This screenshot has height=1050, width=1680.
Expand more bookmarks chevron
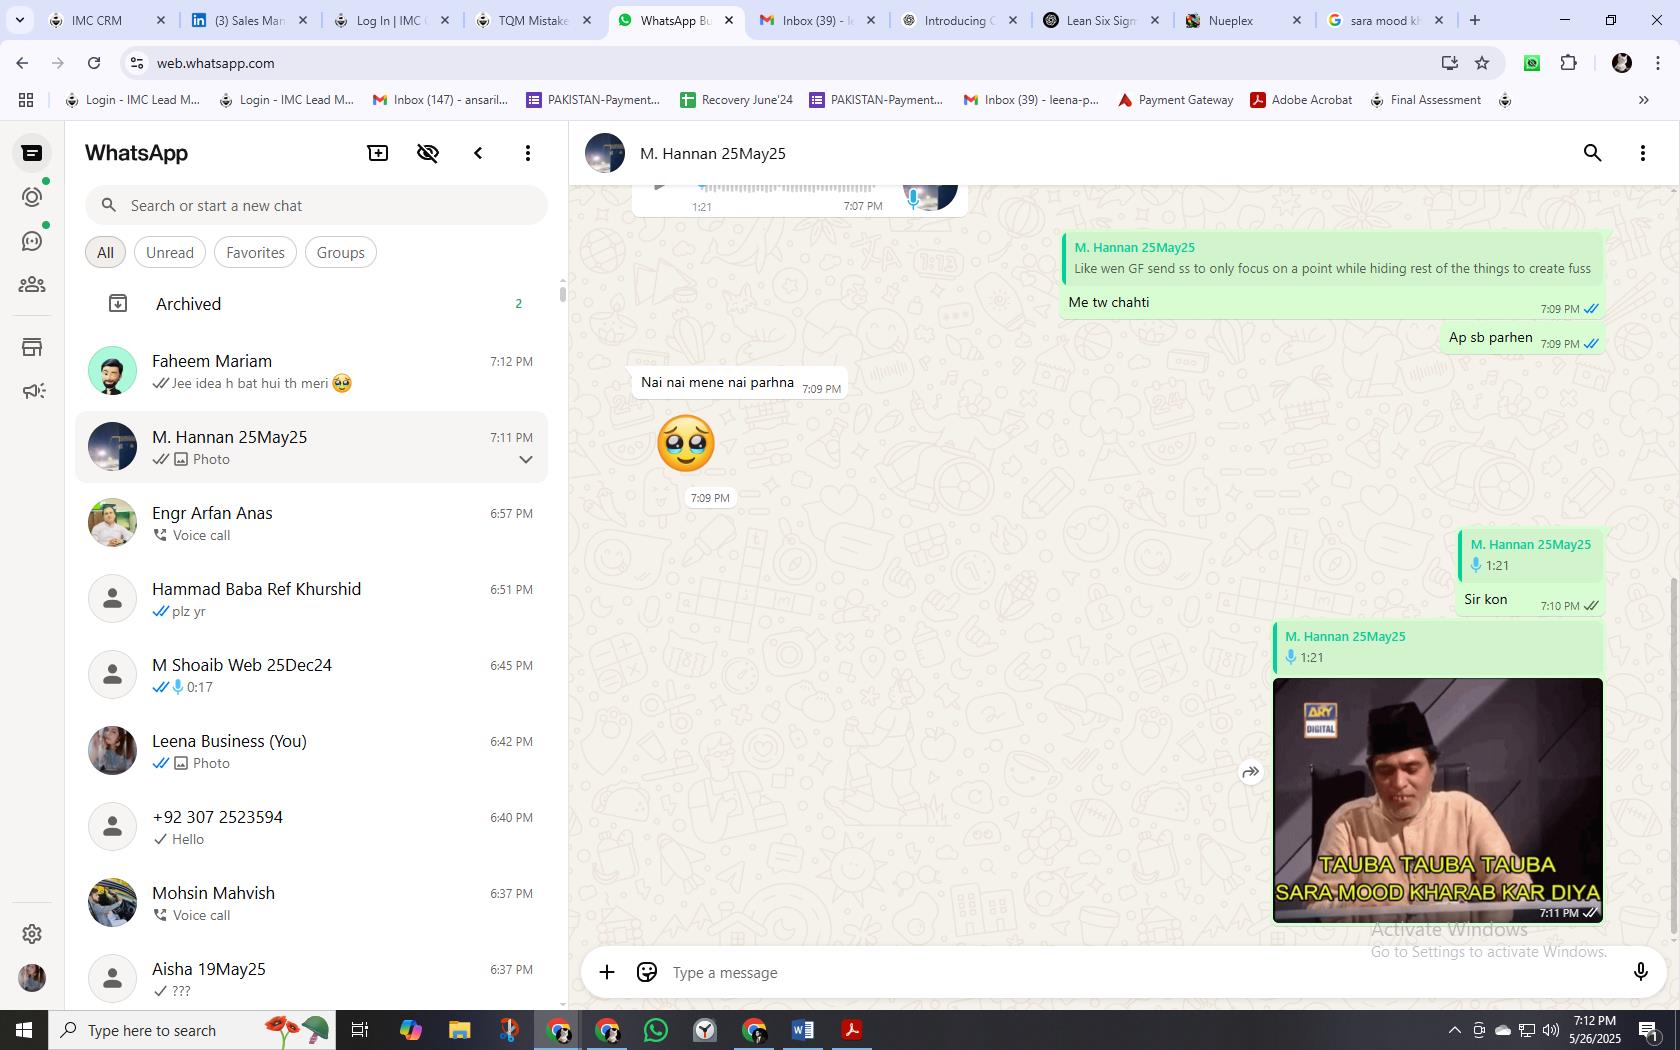1643,100
